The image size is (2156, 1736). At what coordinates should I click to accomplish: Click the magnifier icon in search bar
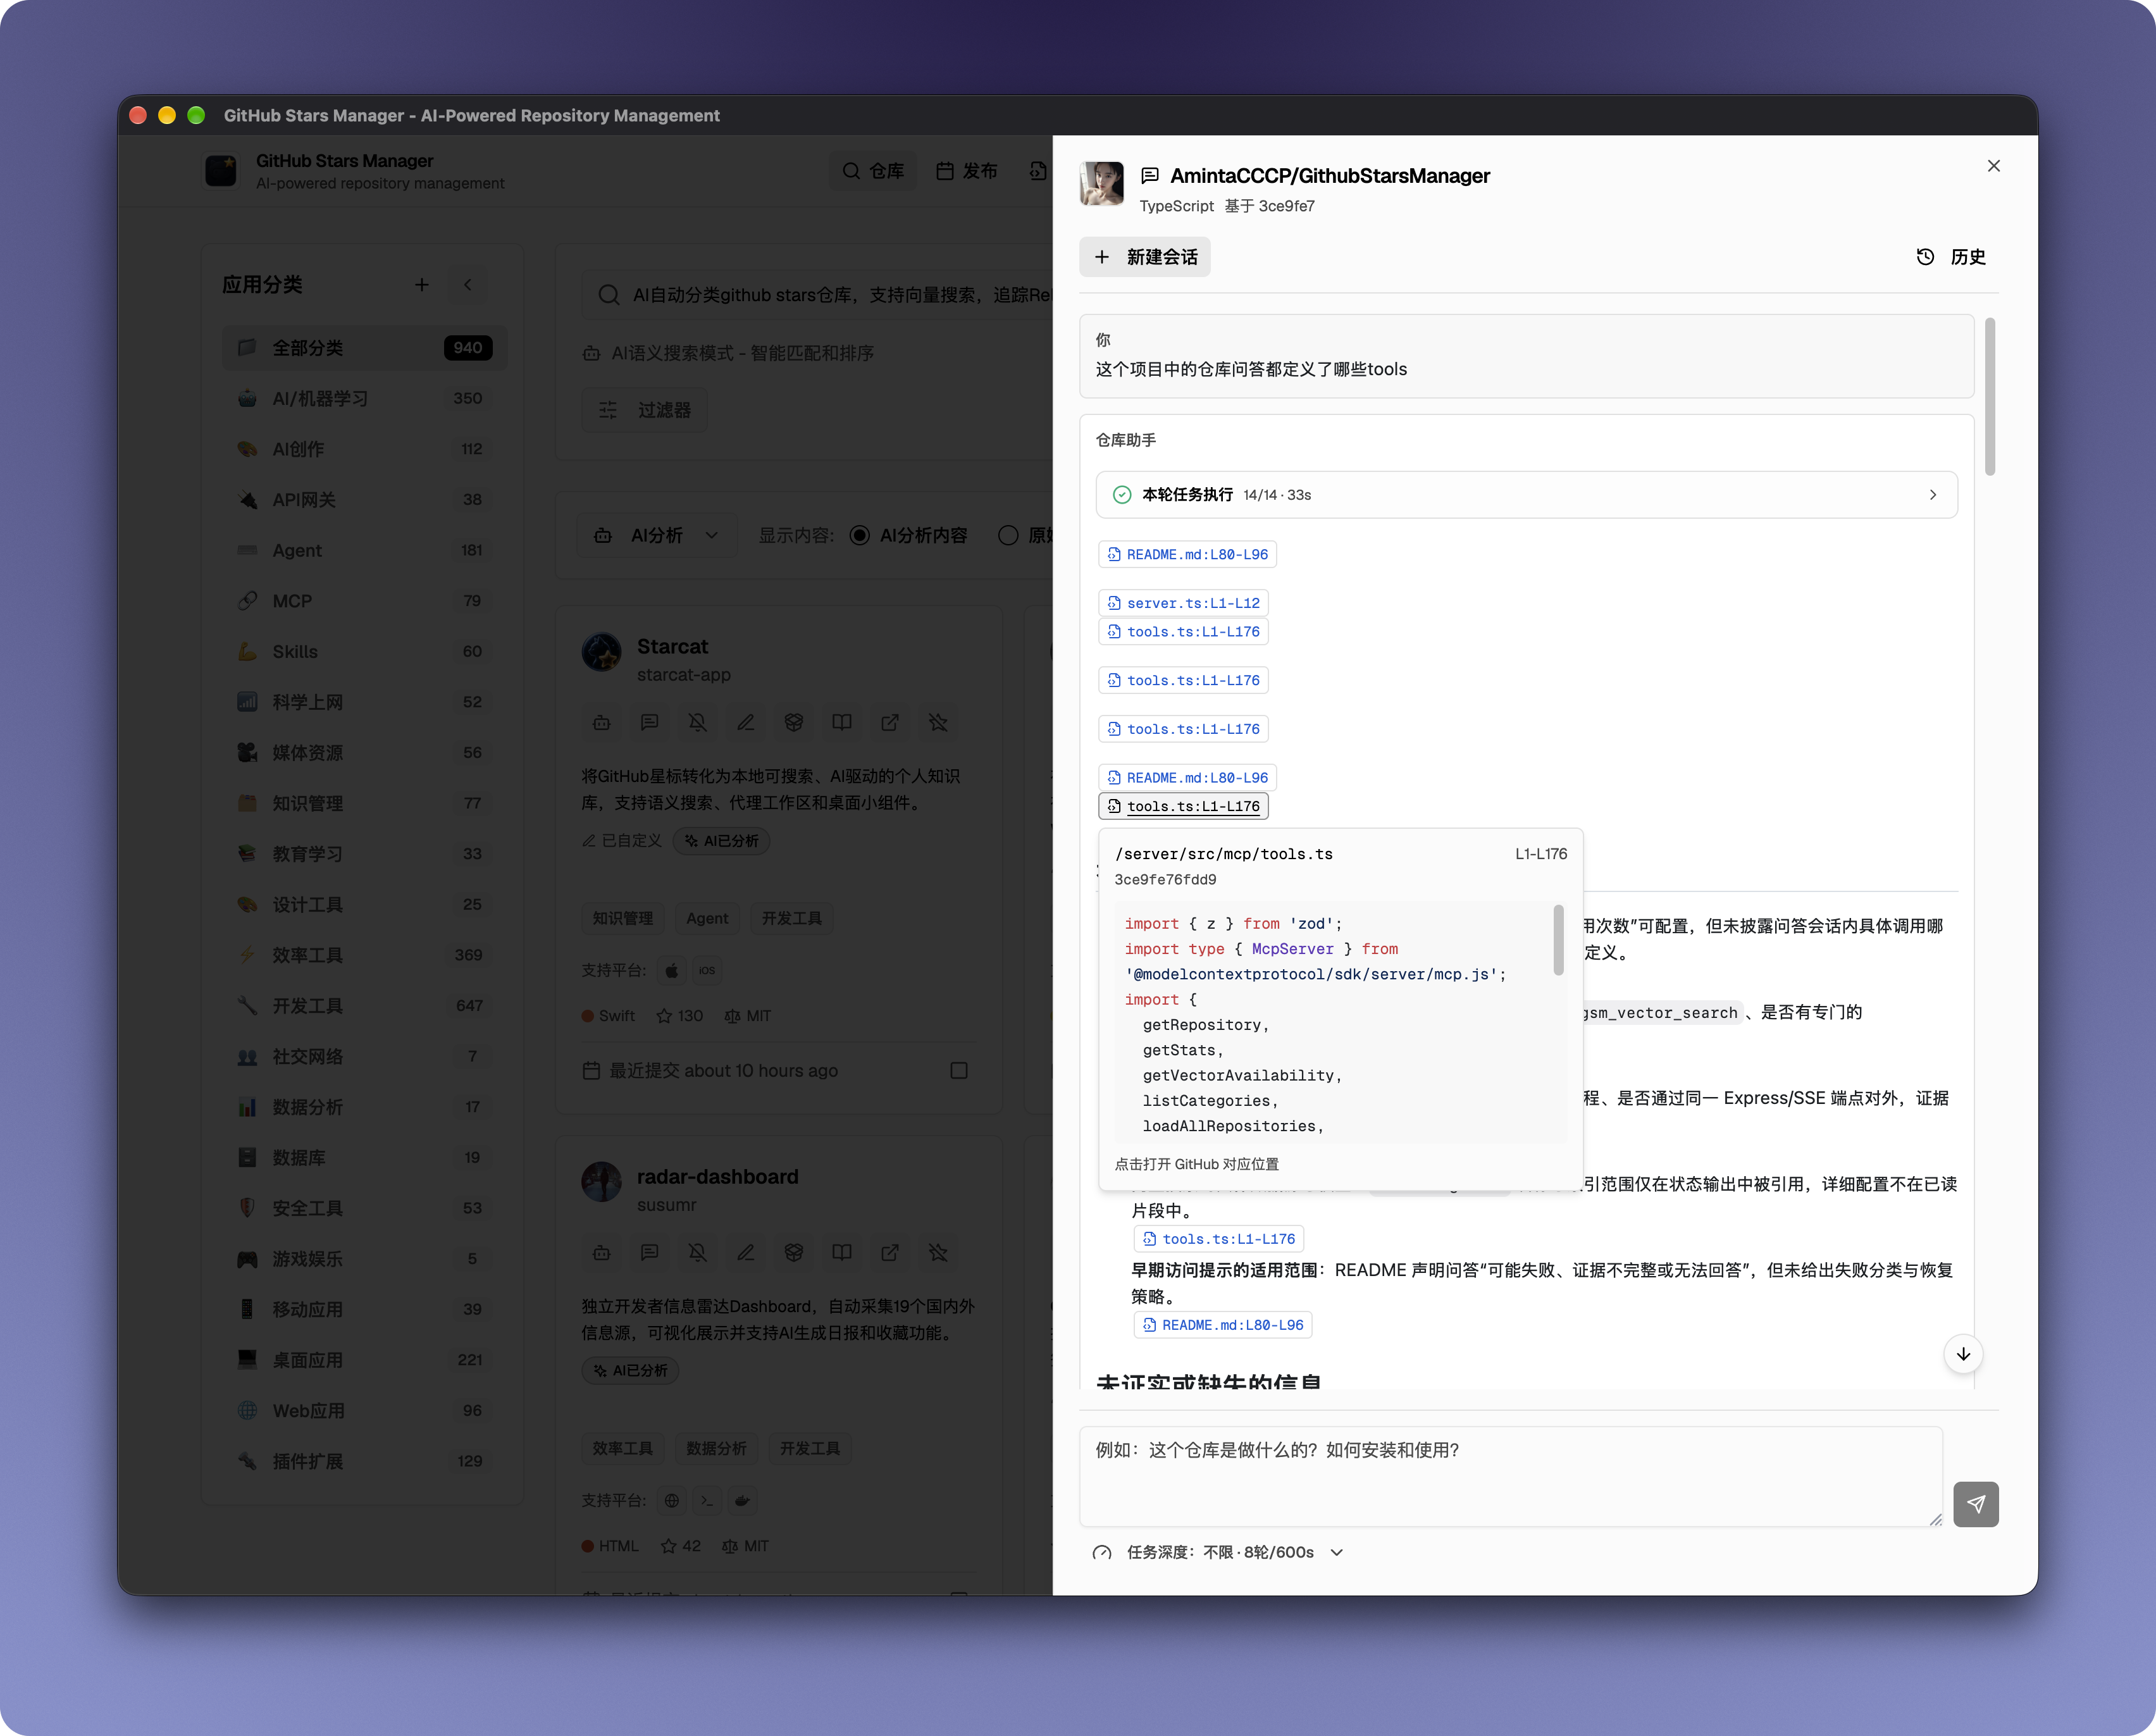tap(608, 295)
